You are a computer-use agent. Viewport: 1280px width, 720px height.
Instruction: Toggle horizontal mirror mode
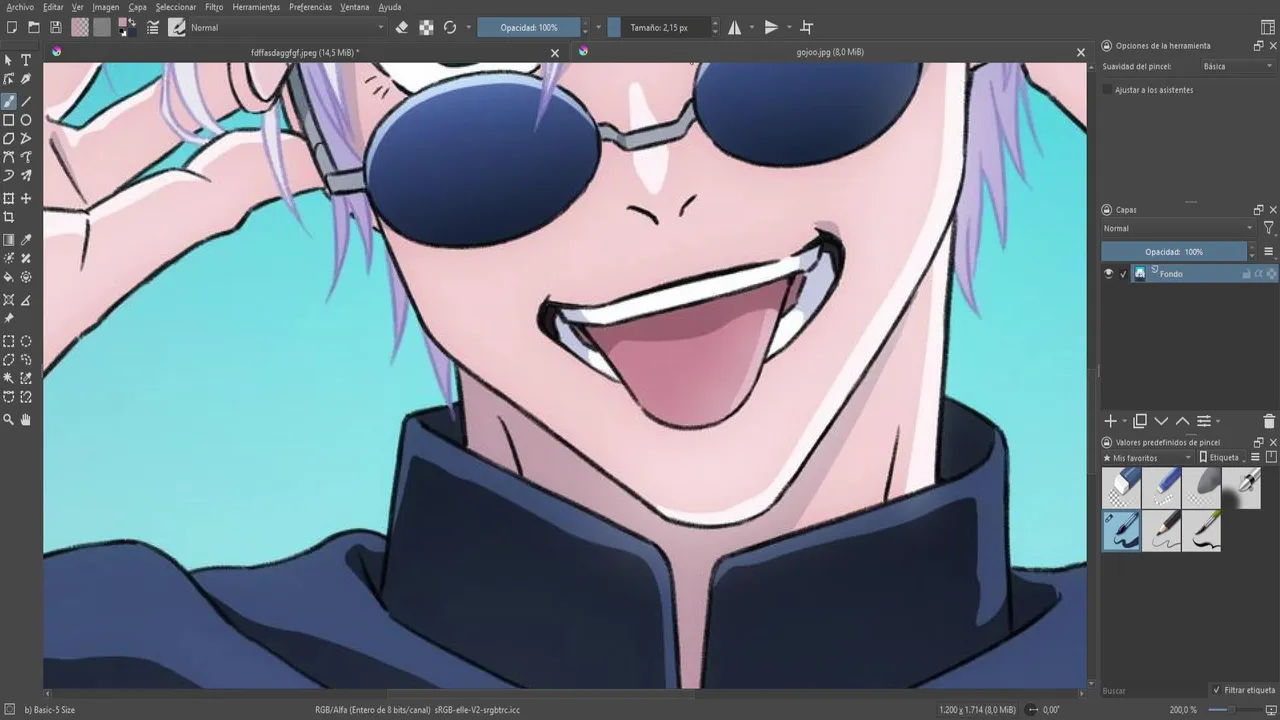pos(734,27)
